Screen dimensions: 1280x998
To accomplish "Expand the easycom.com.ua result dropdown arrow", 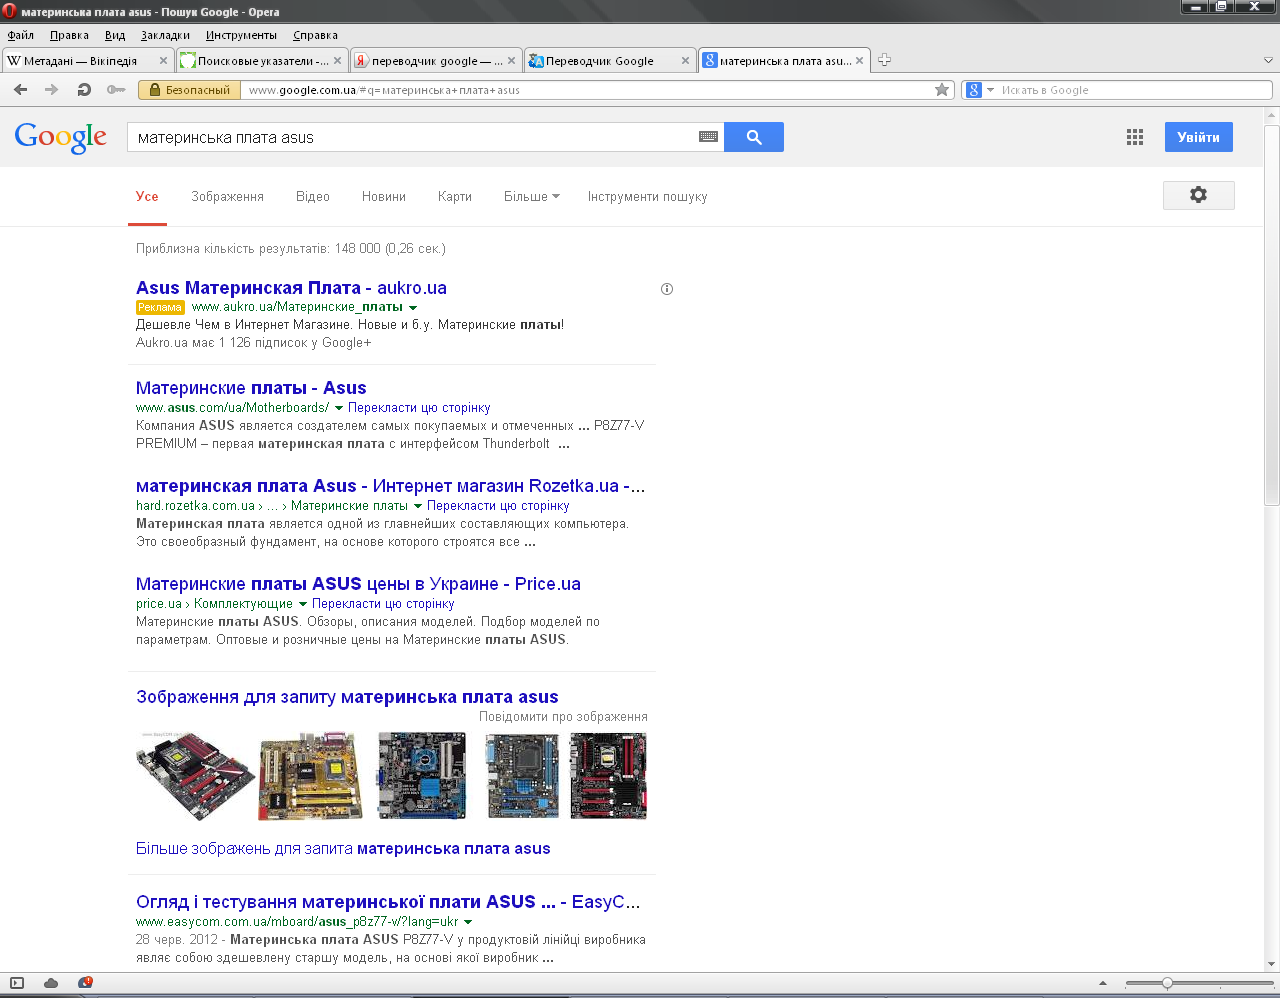I will point(468,922).
